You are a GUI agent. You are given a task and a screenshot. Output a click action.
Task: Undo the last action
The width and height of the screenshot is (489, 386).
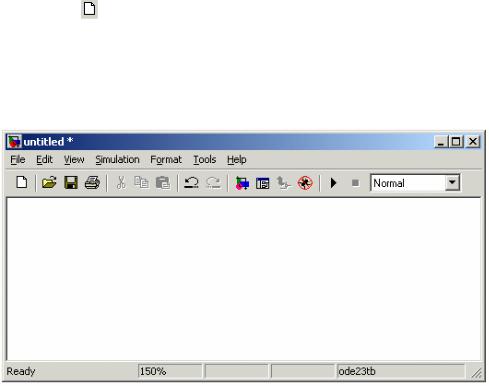(x=191, y=183)
